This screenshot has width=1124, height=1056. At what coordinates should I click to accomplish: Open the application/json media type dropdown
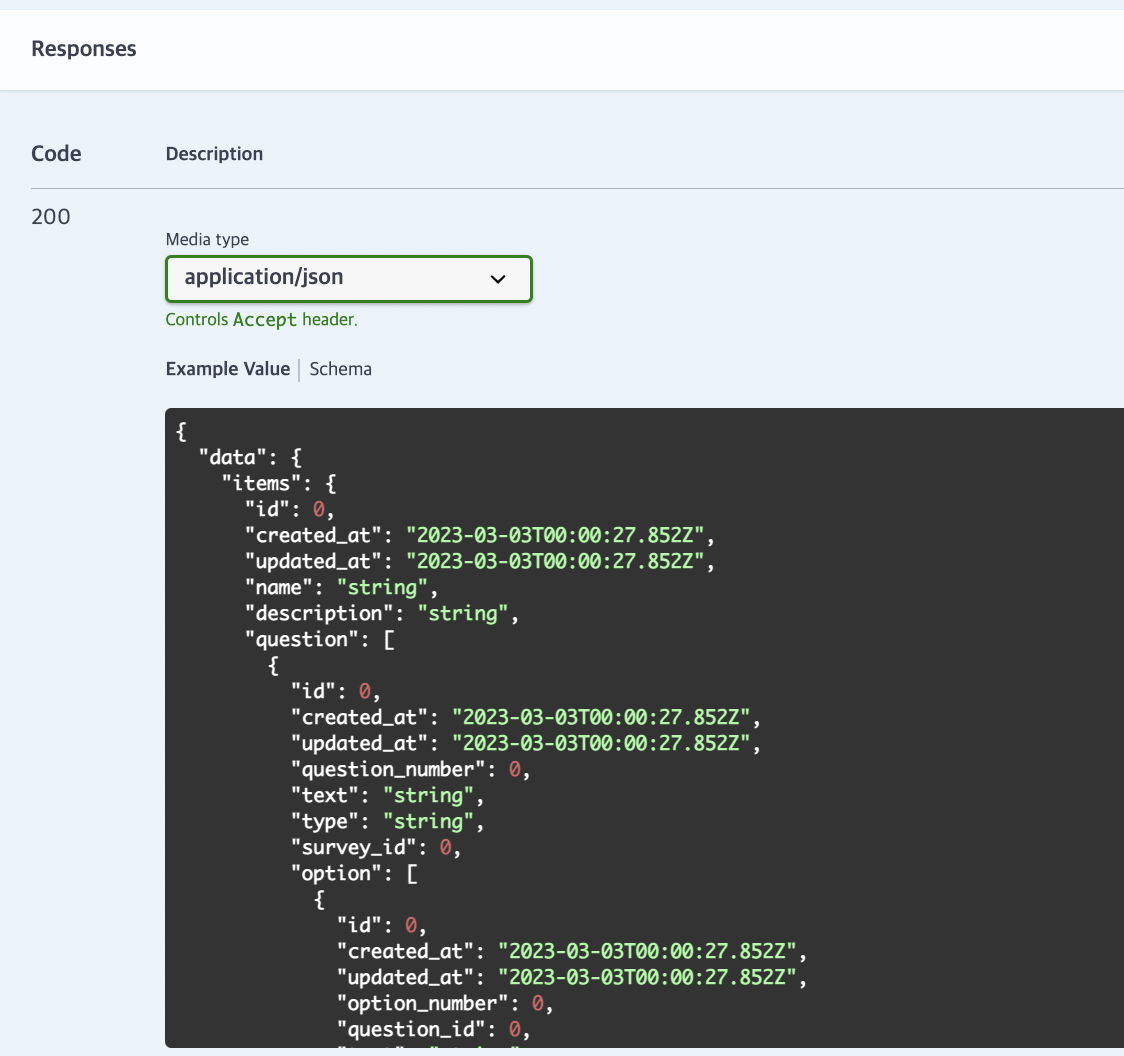pos(348,279)
